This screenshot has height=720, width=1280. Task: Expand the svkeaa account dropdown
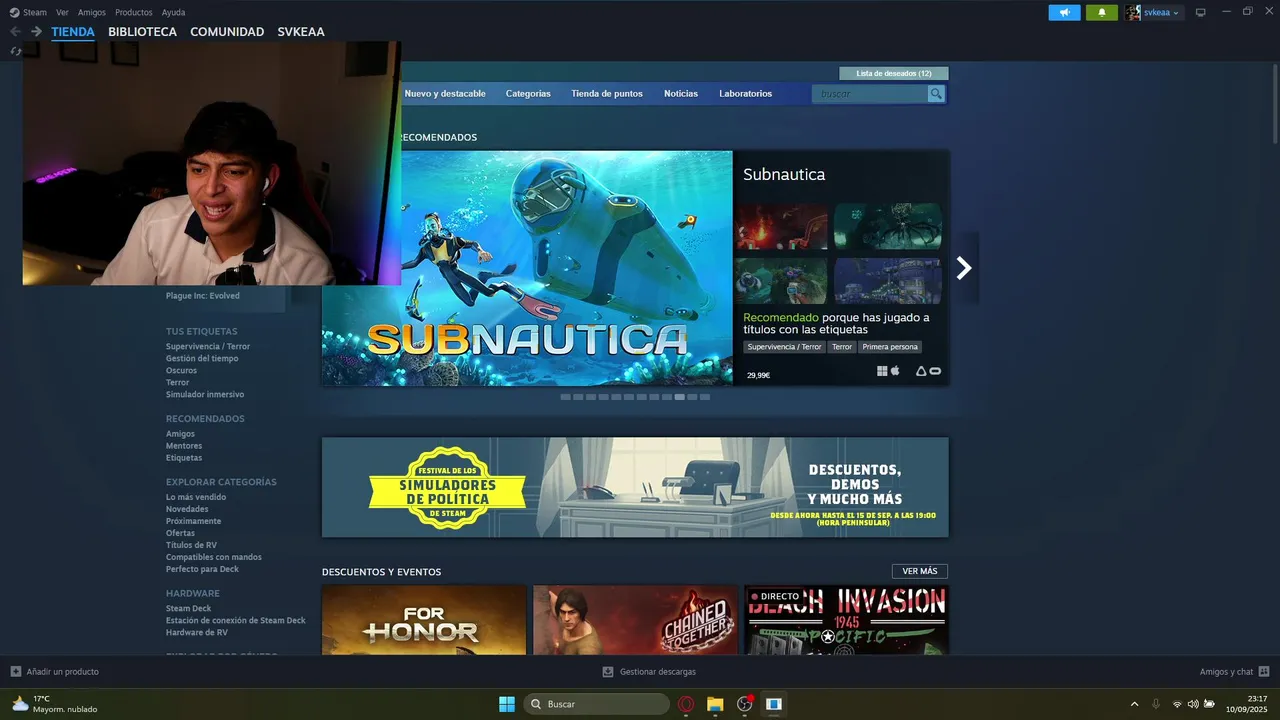click(x=1176, y=13)
